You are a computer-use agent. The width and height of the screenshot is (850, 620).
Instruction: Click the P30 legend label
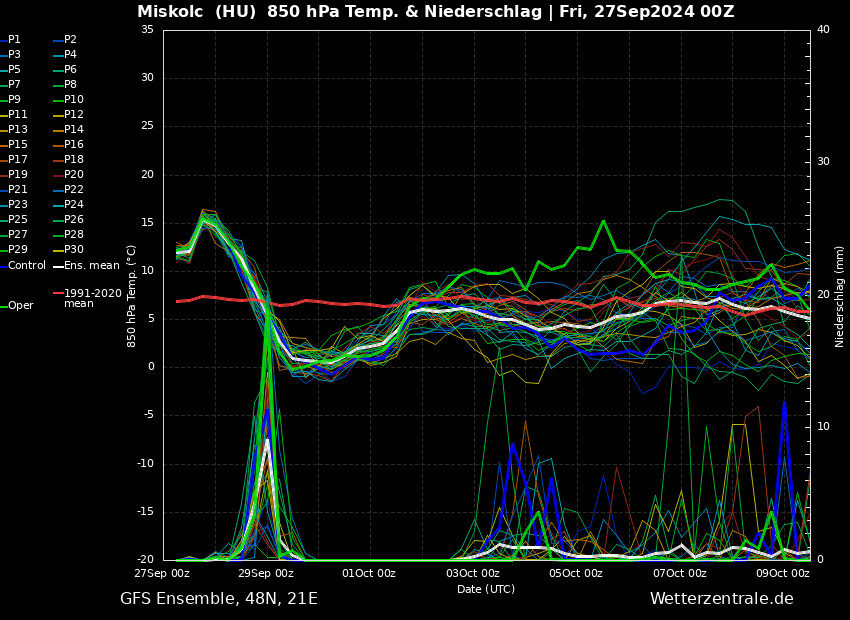(73, 250)
